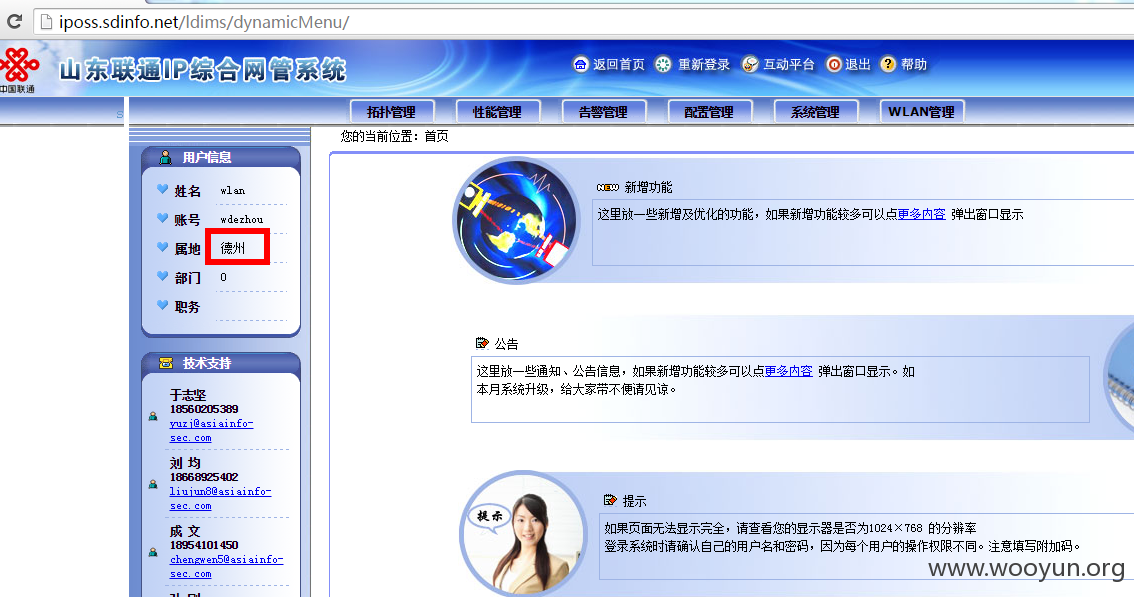
Task: Click the red 退出 exit icon
Action: pos(834,64)
